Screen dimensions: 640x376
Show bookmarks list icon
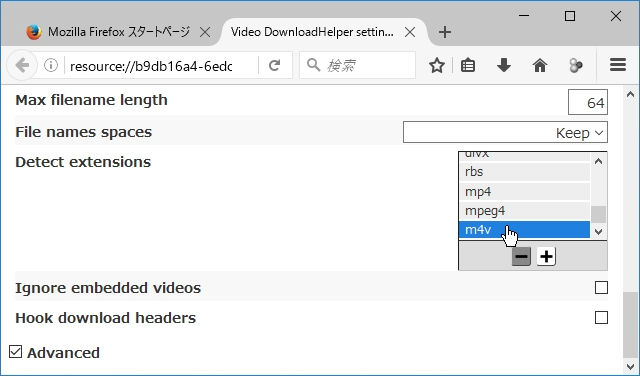click(x=468, y=65)
